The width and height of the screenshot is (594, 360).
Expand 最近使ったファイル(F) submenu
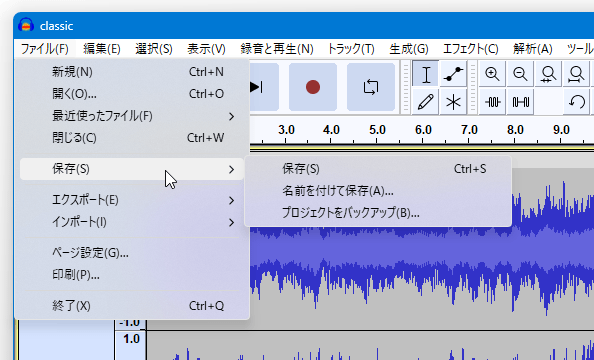coord(132,116)
